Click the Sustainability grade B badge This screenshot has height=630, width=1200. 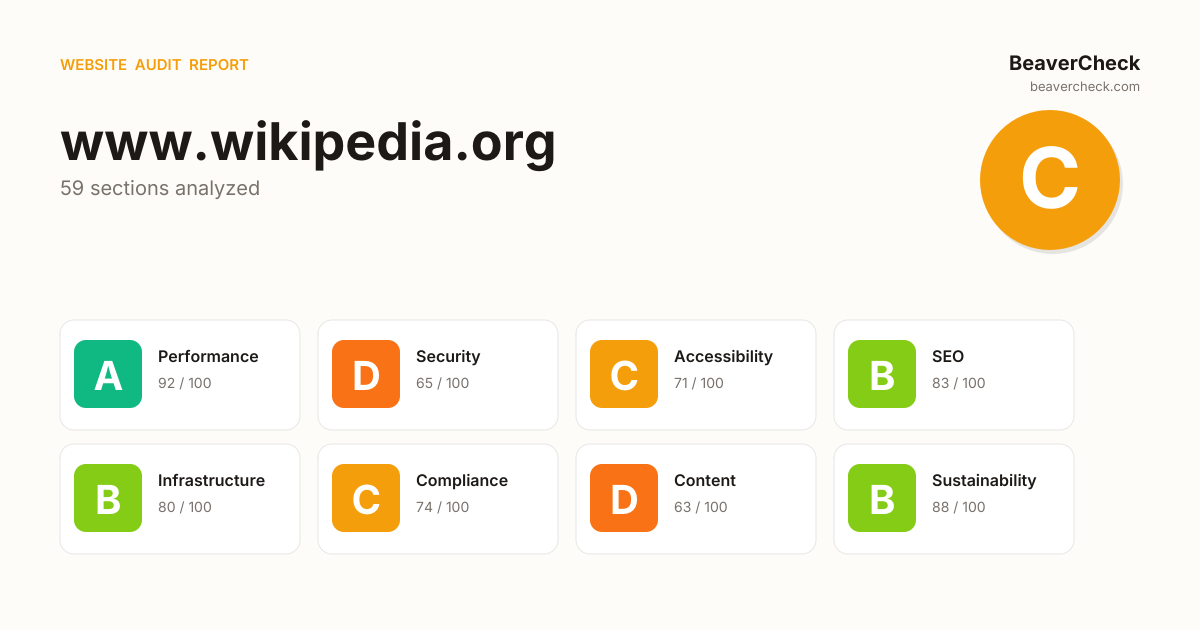point(882,498)
